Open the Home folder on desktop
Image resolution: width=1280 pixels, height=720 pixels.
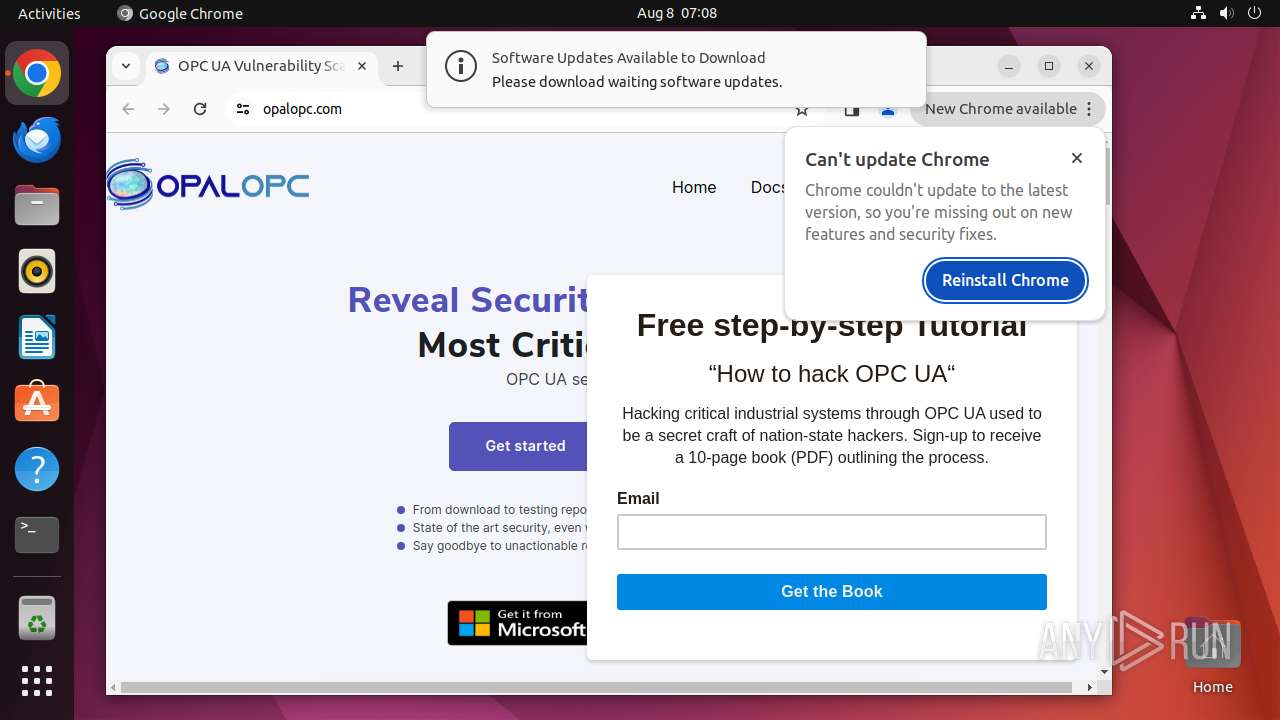click(x=1212, y=656)
